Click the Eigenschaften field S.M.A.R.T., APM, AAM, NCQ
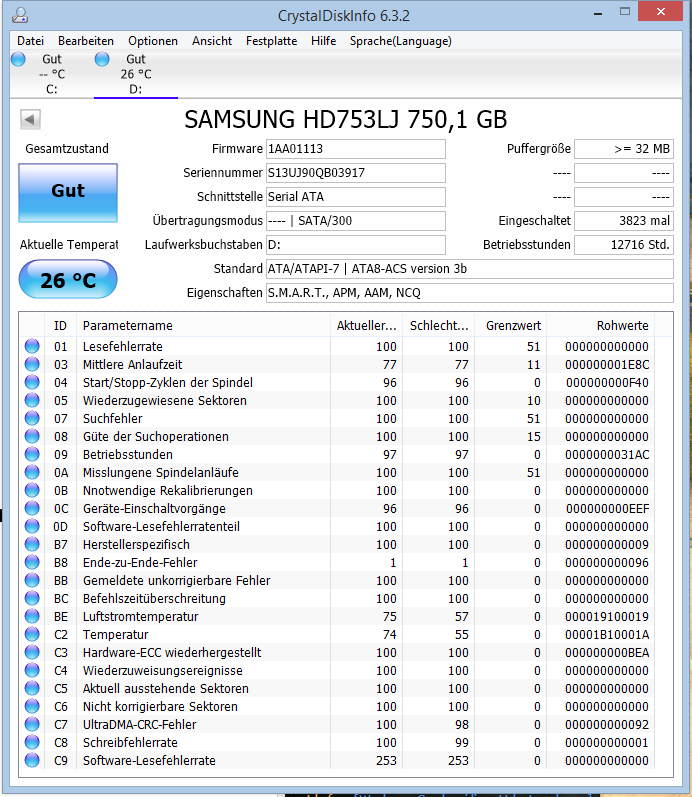 (470, 293)
